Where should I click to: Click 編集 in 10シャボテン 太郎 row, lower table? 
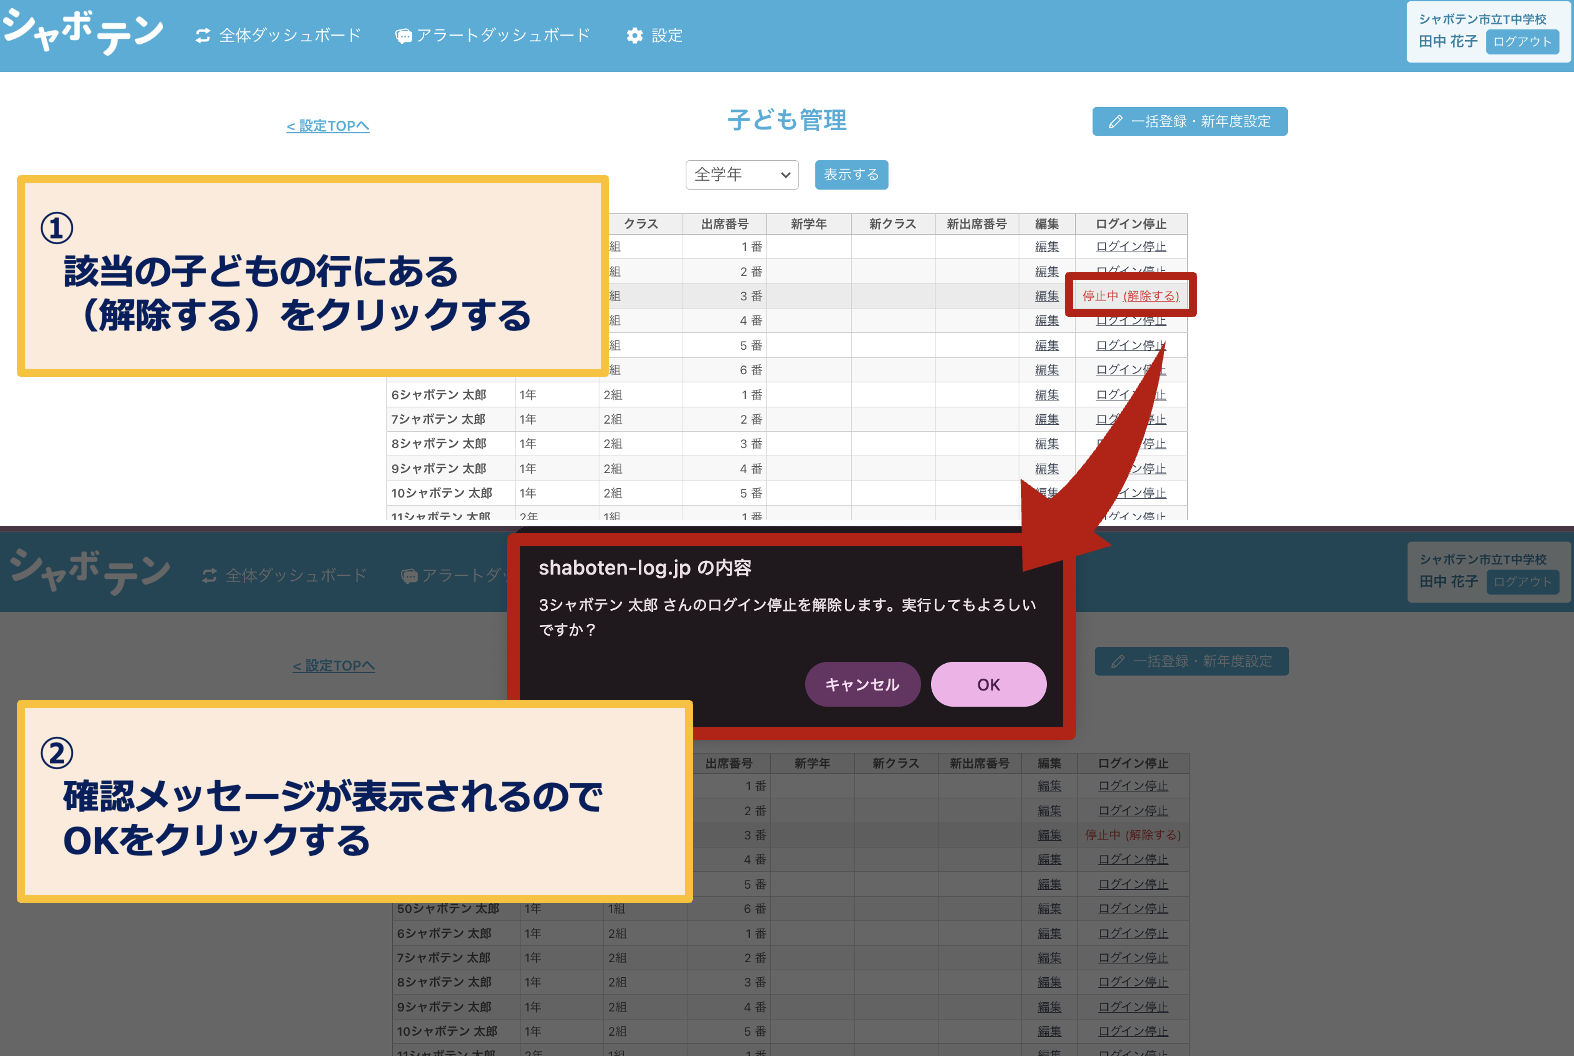pyautogui.click(x=1050, y=1031)
